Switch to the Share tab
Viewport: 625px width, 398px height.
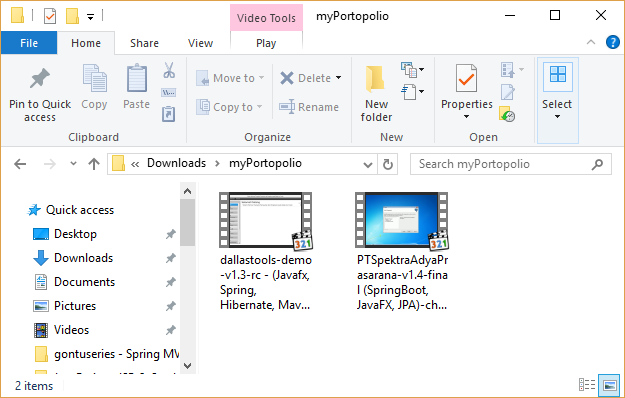pos(144,43)
